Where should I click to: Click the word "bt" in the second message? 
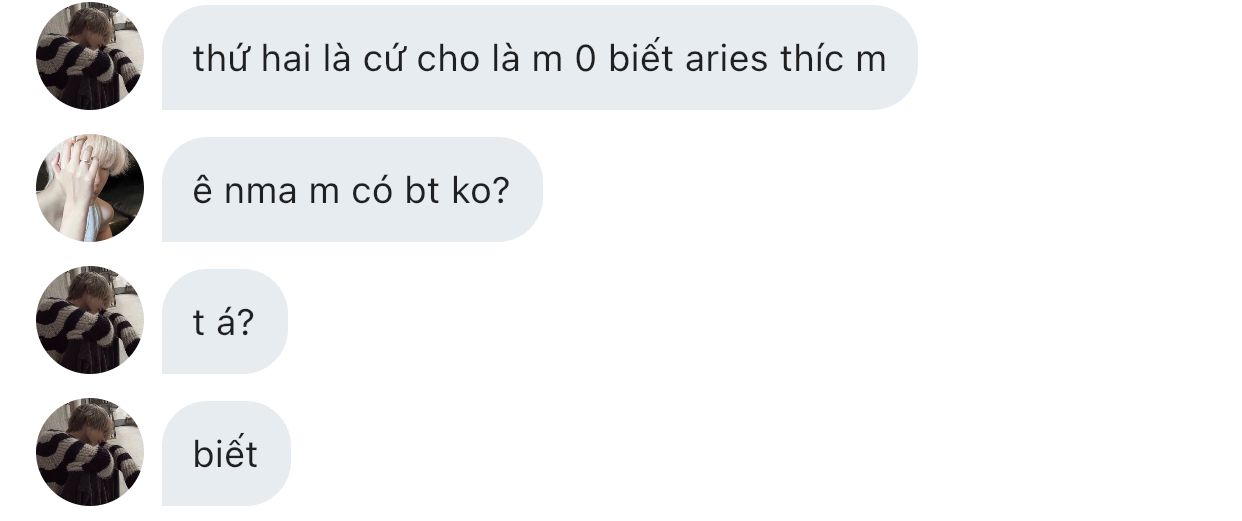[x=423, y=191]
